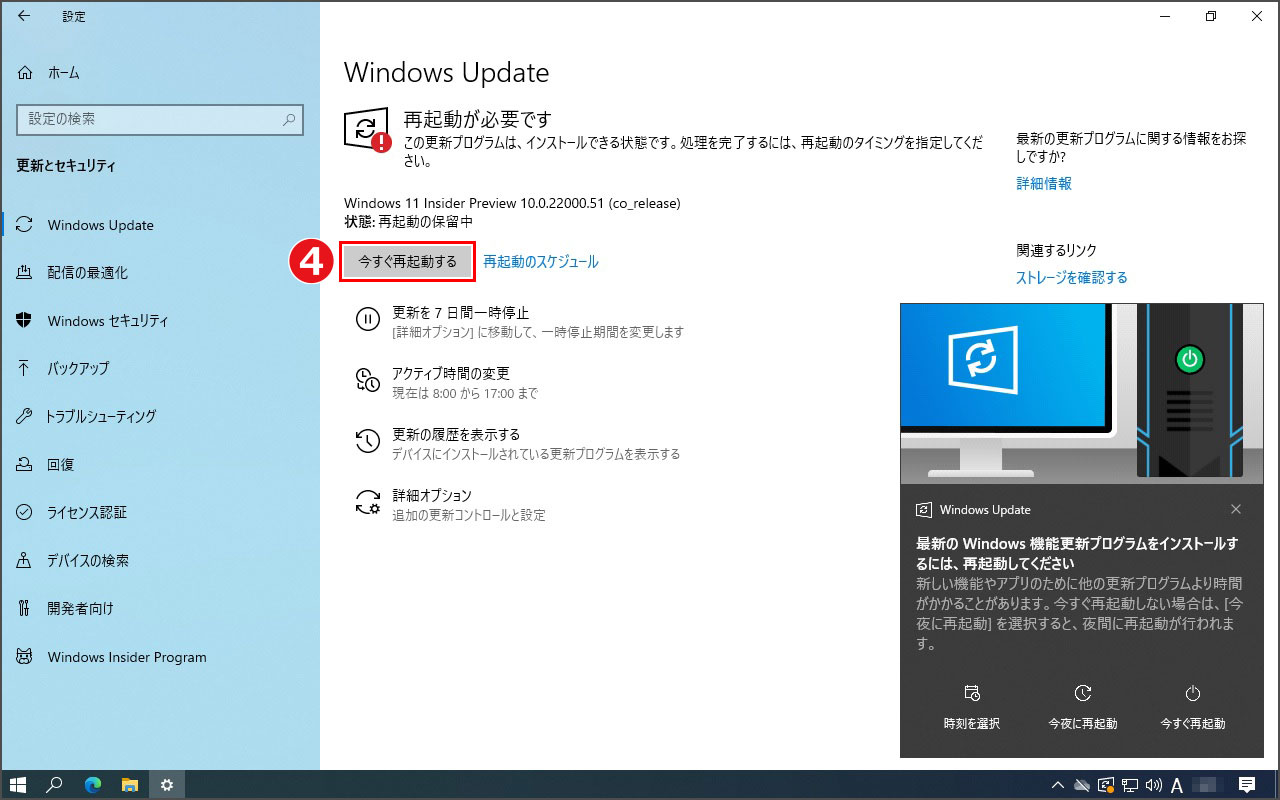Screen dimensions: 1280x800
Task: Click the magnifier icon in the settings search box
Action: tap(289, 119)
